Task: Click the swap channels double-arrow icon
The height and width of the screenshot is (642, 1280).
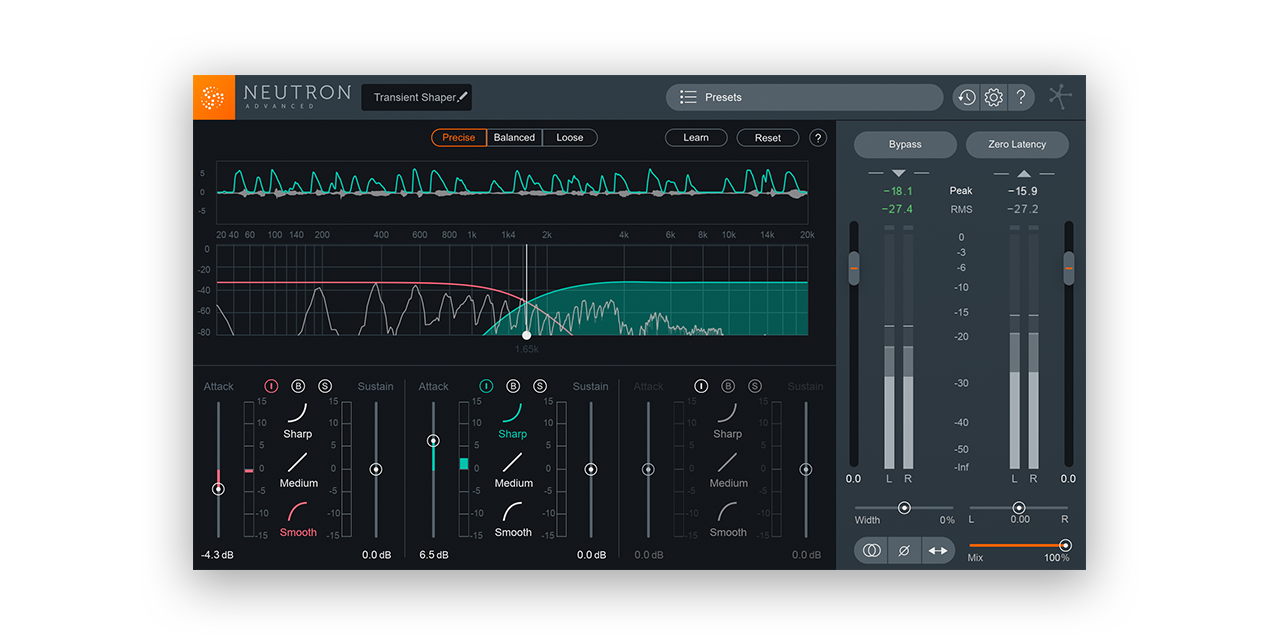Action: pos(938,550)
